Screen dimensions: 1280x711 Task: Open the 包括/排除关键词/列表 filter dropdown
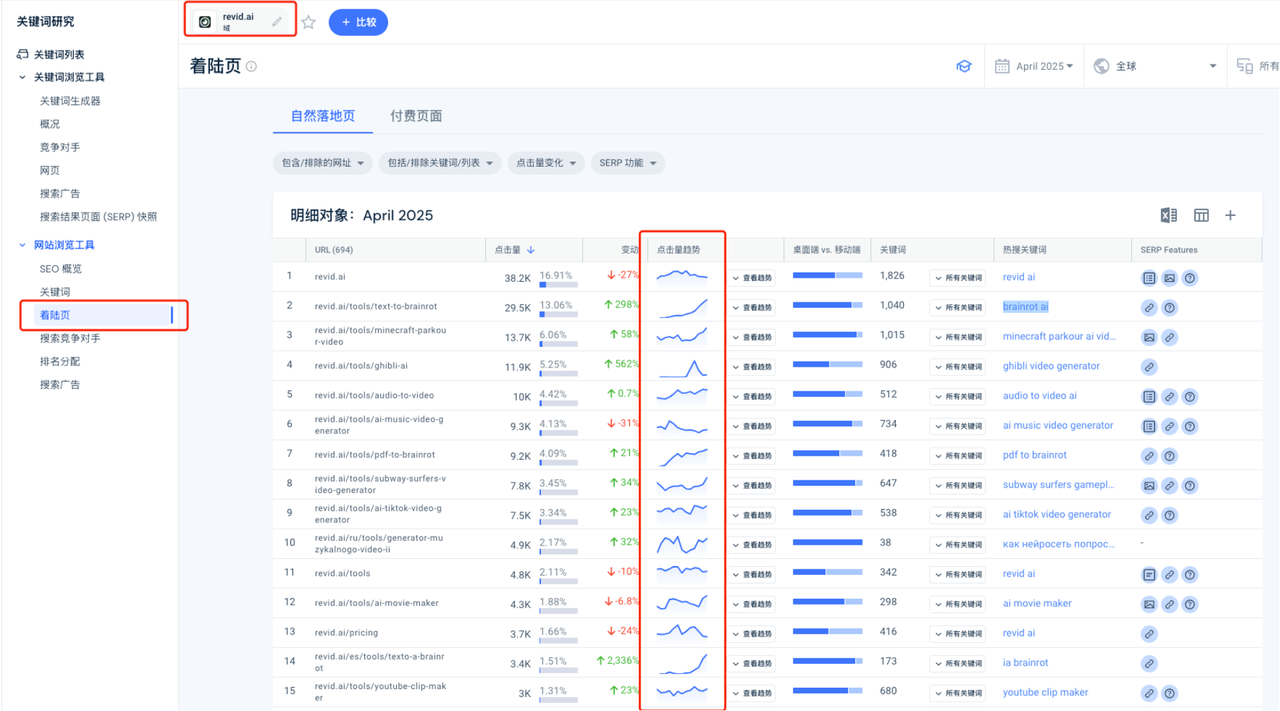440,163
